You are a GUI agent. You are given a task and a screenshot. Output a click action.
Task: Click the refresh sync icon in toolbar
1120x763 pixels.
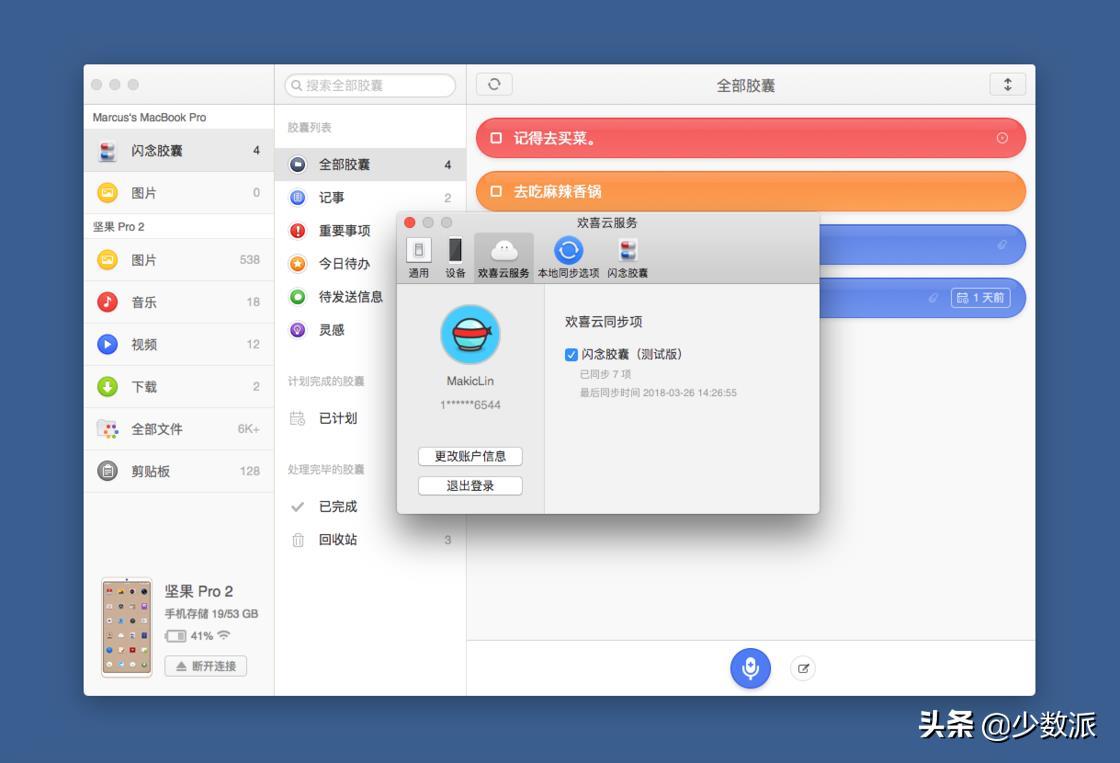(x=494, y=85)
